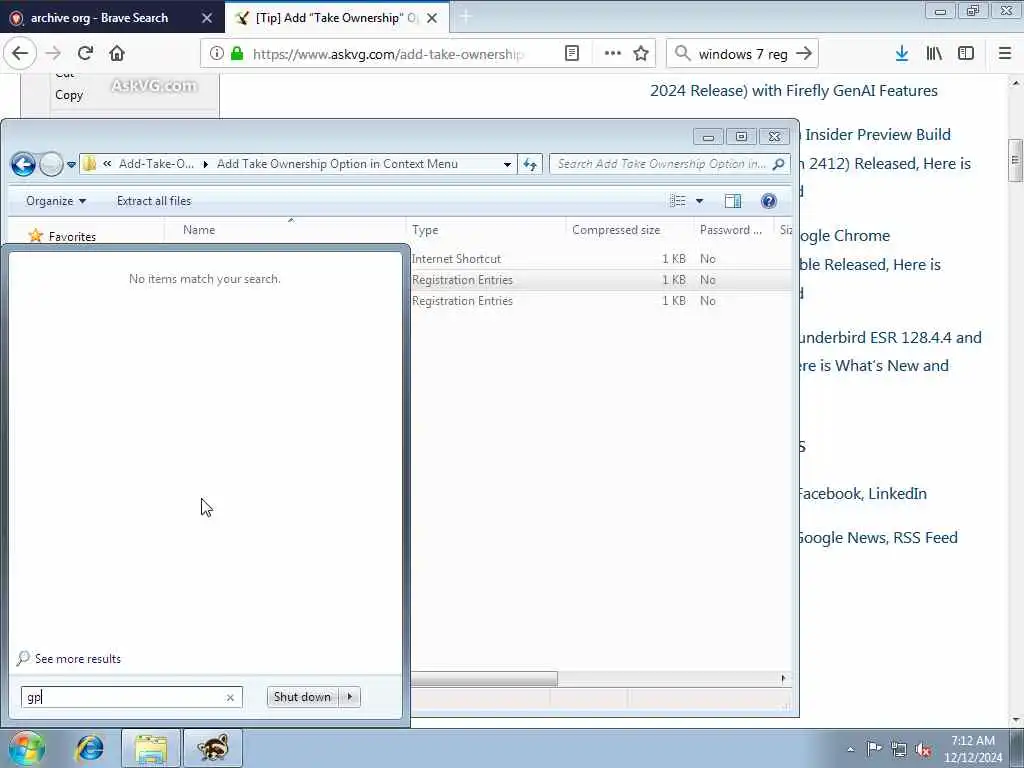Switch to archive org Brave Search tab
This screenshot has height=768, width=1024.
coord(100,18)
